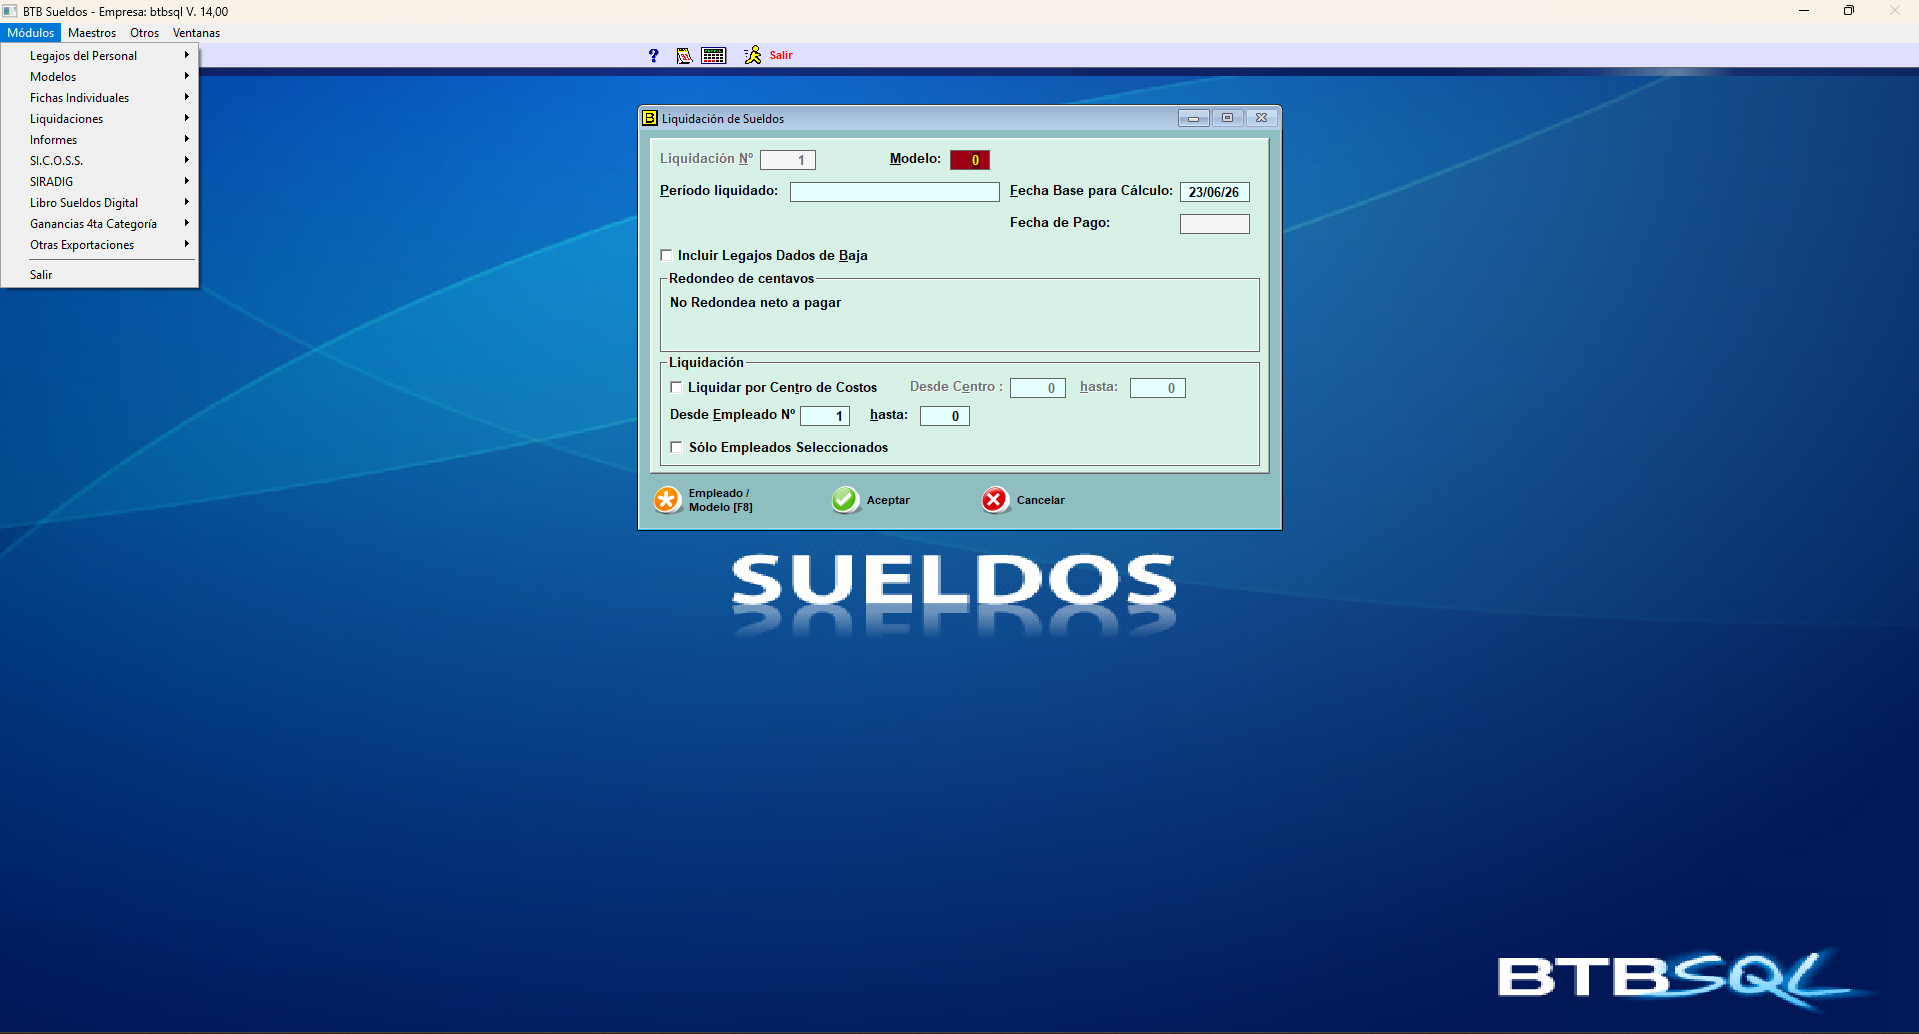Open the Maestros menu
The width and height of the screenshot is (1919, 1034).
[92, 33]
